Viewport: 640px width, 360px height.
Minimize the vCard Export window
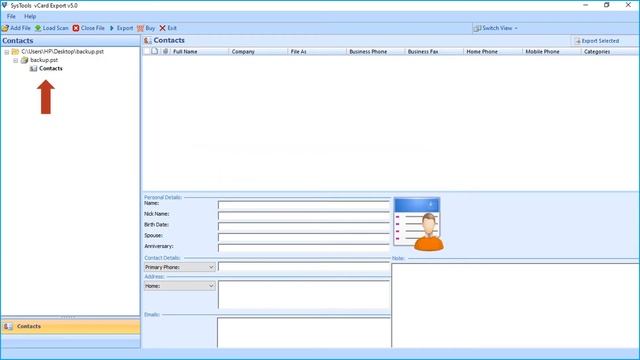pos(586,5)
